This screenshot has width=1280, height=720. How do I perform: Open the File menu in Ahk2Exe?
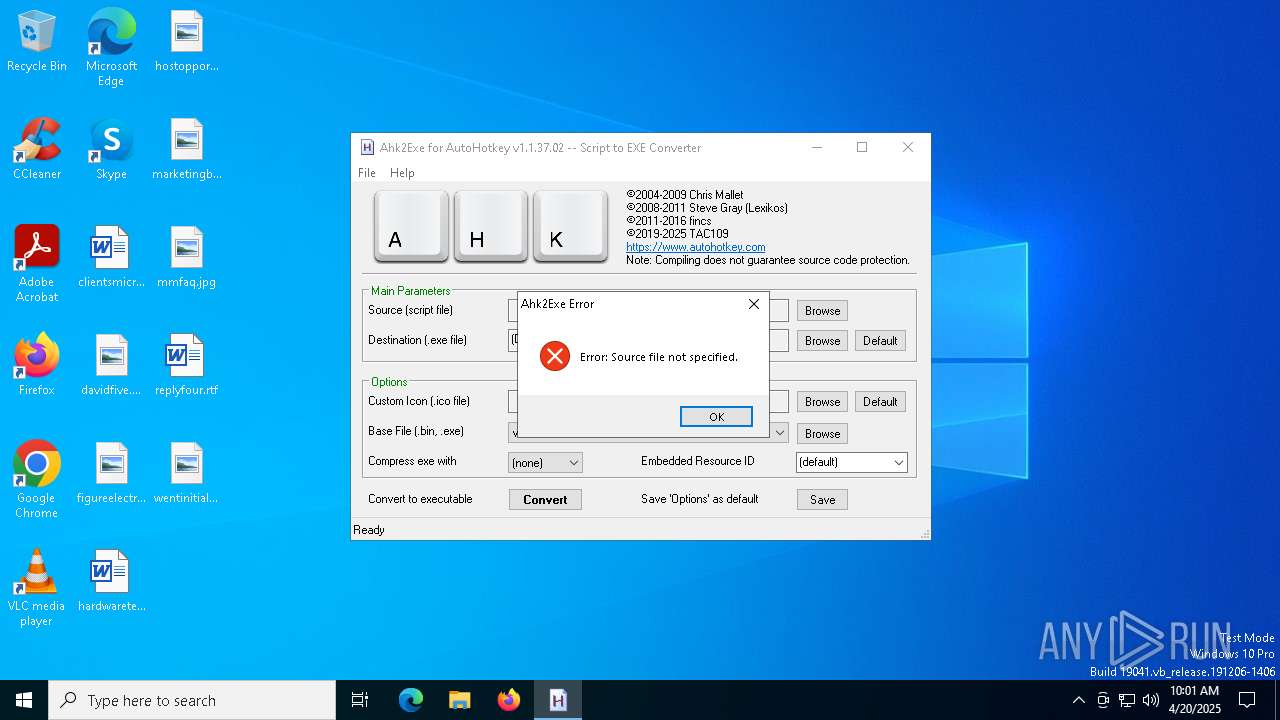367,173
